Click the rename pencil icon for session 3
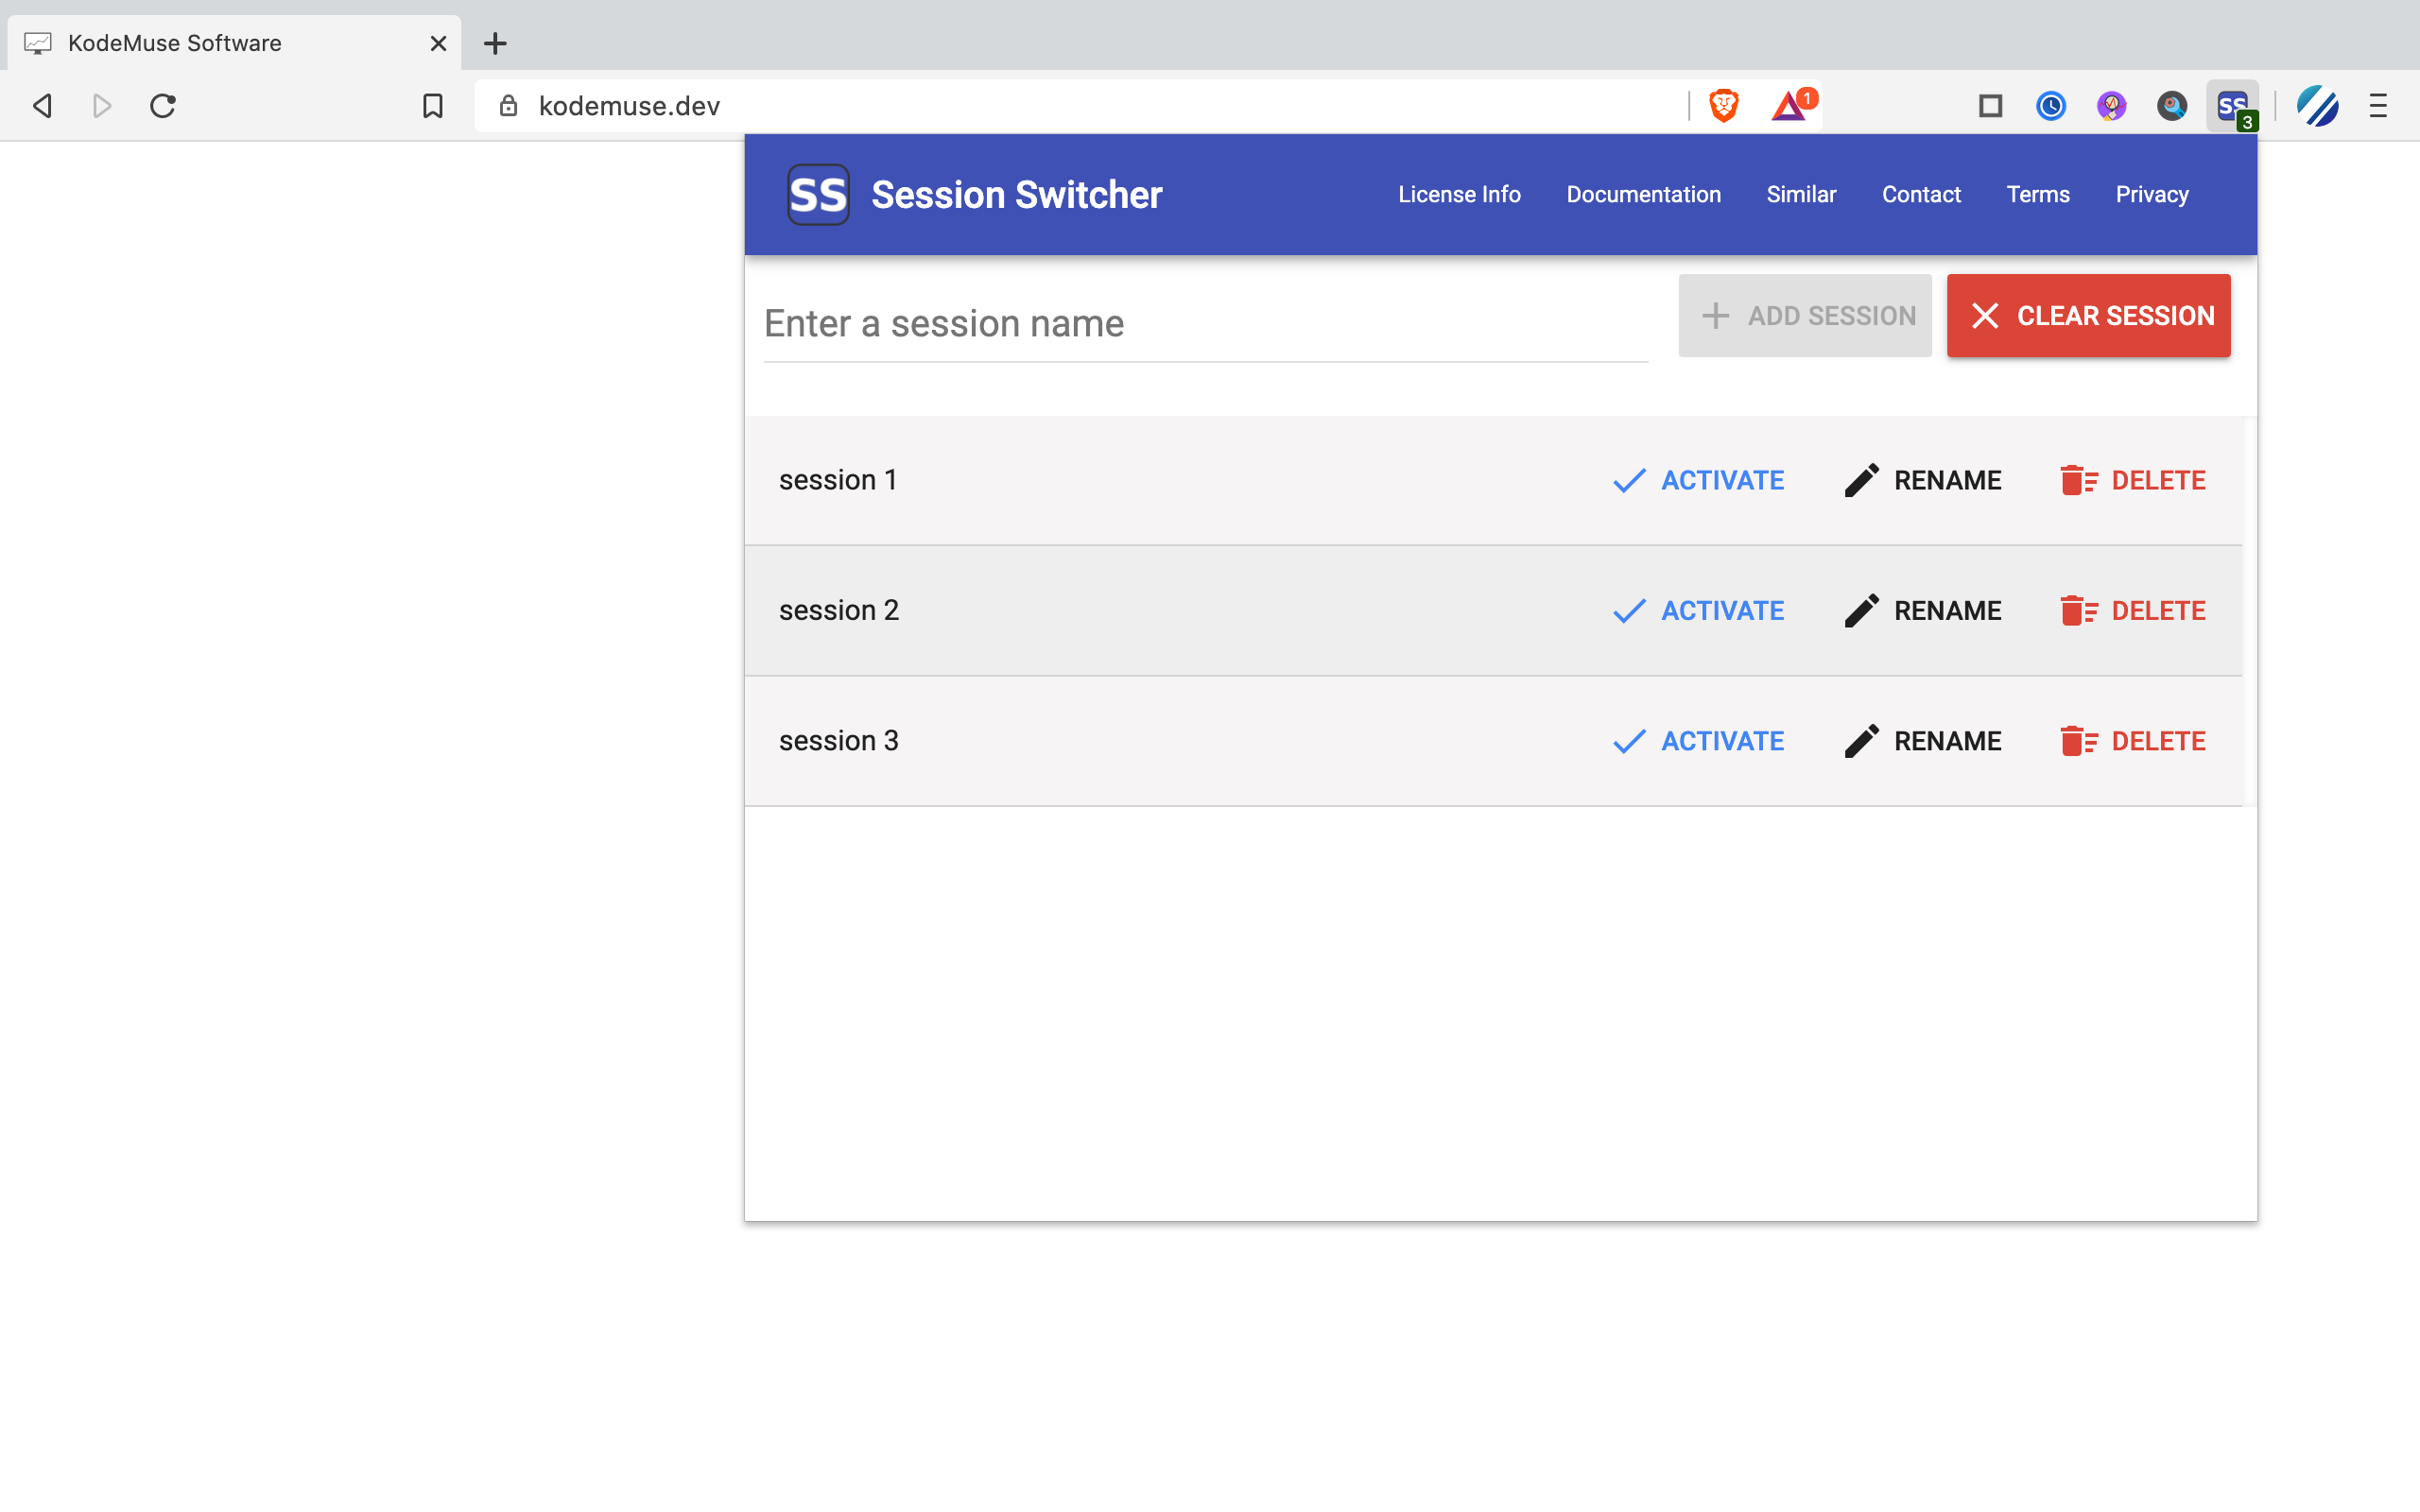2420x1512 pixels. tap(1859, 740)
